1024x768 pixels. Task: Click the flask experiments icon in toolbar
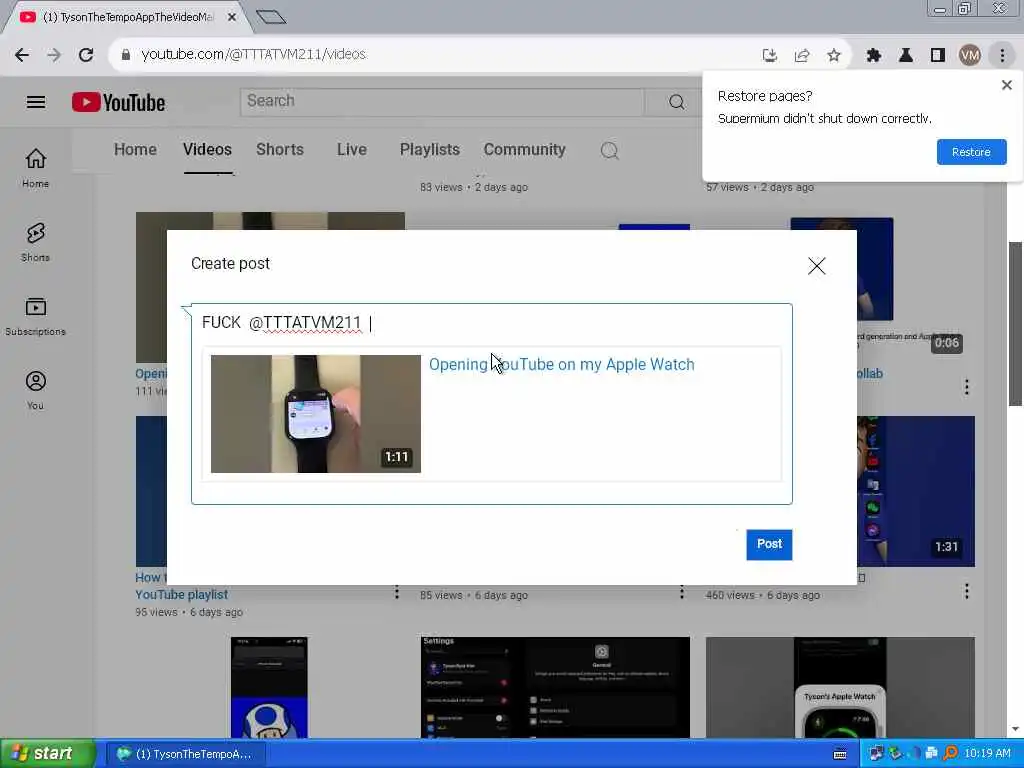click(906, 56)
